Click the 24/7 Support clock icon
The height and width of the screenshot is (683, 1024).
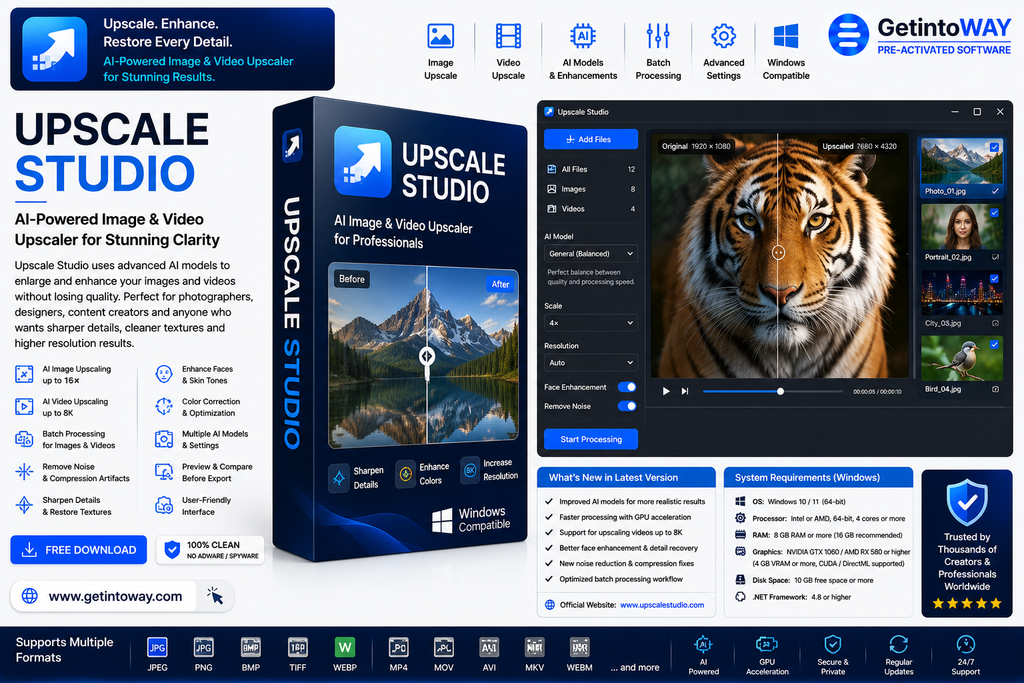point(965,644)
